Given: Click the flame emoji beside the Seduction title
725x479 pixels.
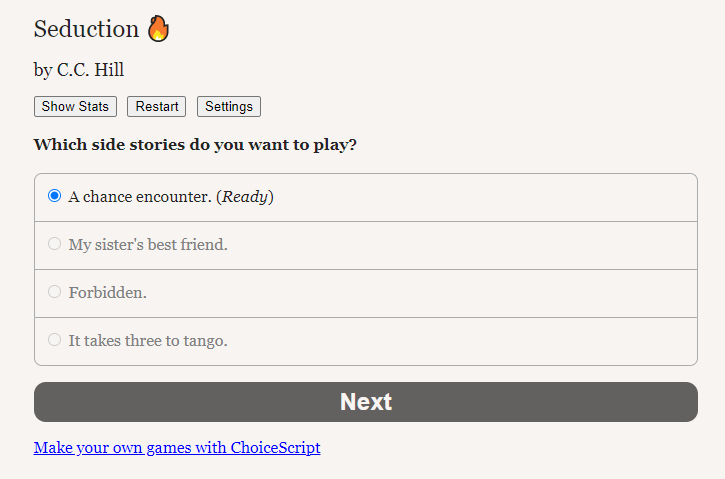Looking at the screenshot, I should click(158, 29).
